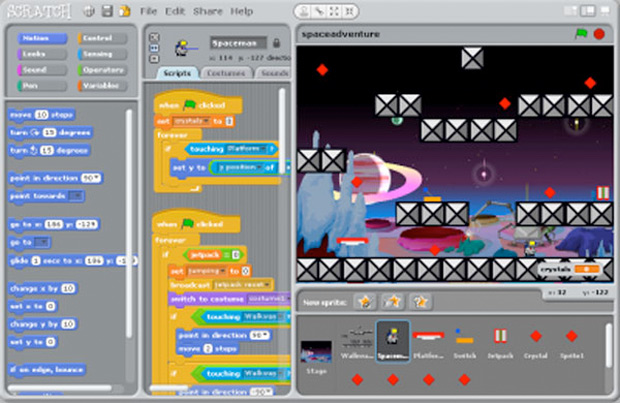Paint a new sprite
The width and height of the screenshot is (620, 403).
click(x=365, y=302)
